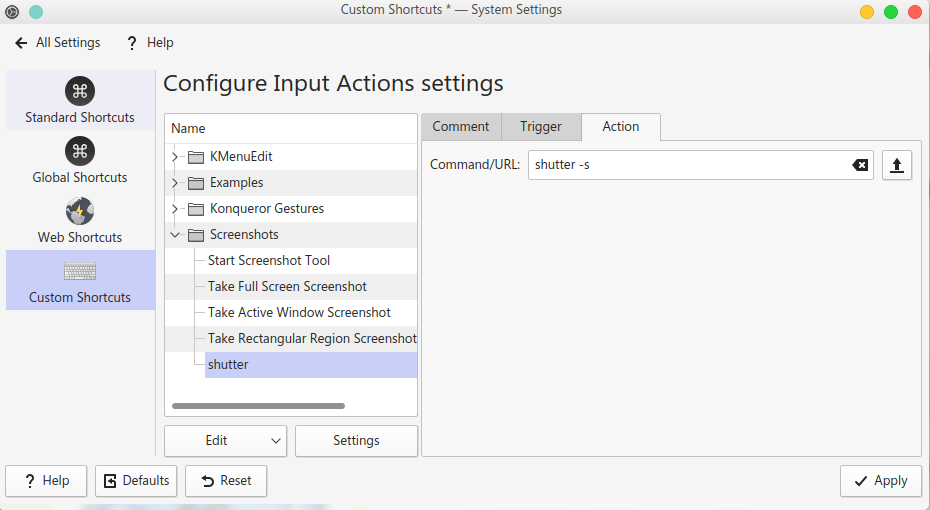Switch to the Comment tab
Viewport: 930px width, 510px height.
460,127
